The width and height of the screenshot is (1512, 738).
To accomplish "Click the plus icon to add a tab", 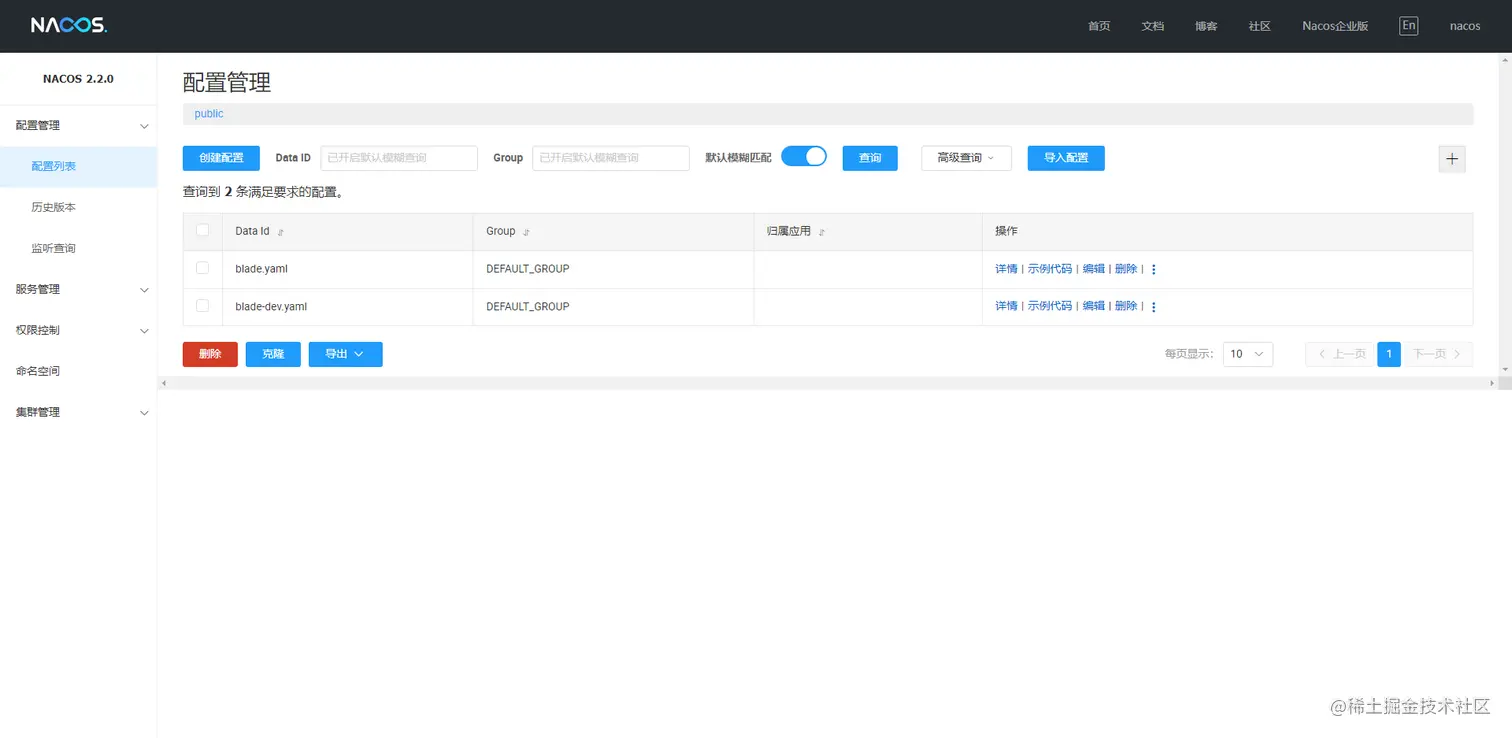I will pyautogui.click(x=1452, y=159).
